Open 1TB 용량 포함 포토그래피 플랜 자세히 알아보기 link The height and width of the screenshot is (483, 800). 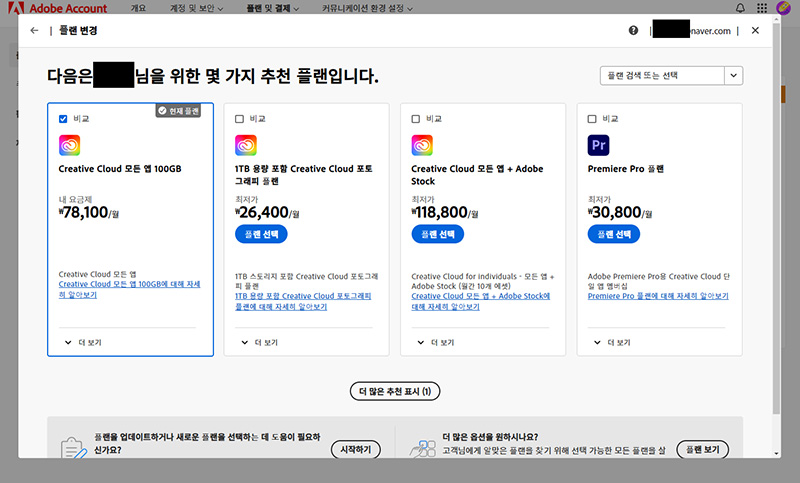(303, 301)
